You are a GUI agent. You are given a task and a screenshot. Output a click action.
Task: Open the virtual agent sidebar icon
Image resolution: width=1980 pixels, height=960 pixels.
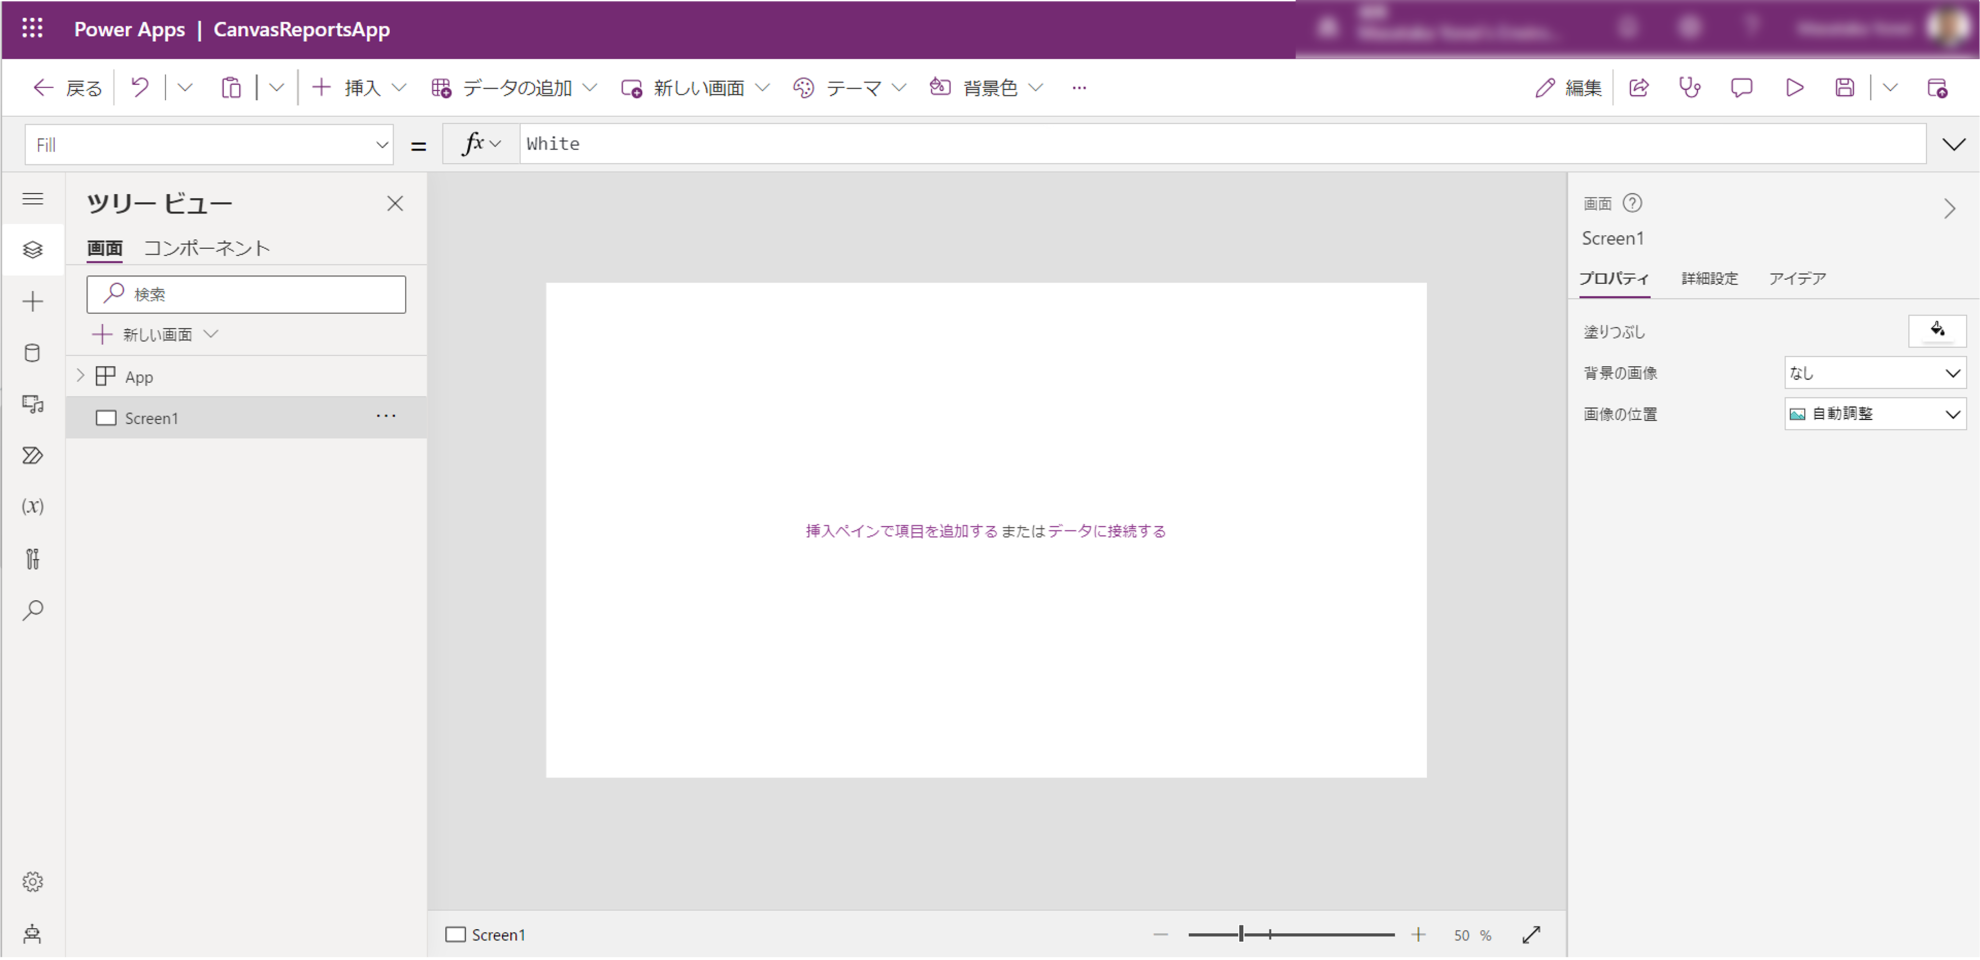pyautogui.click(x=33, y=934)
